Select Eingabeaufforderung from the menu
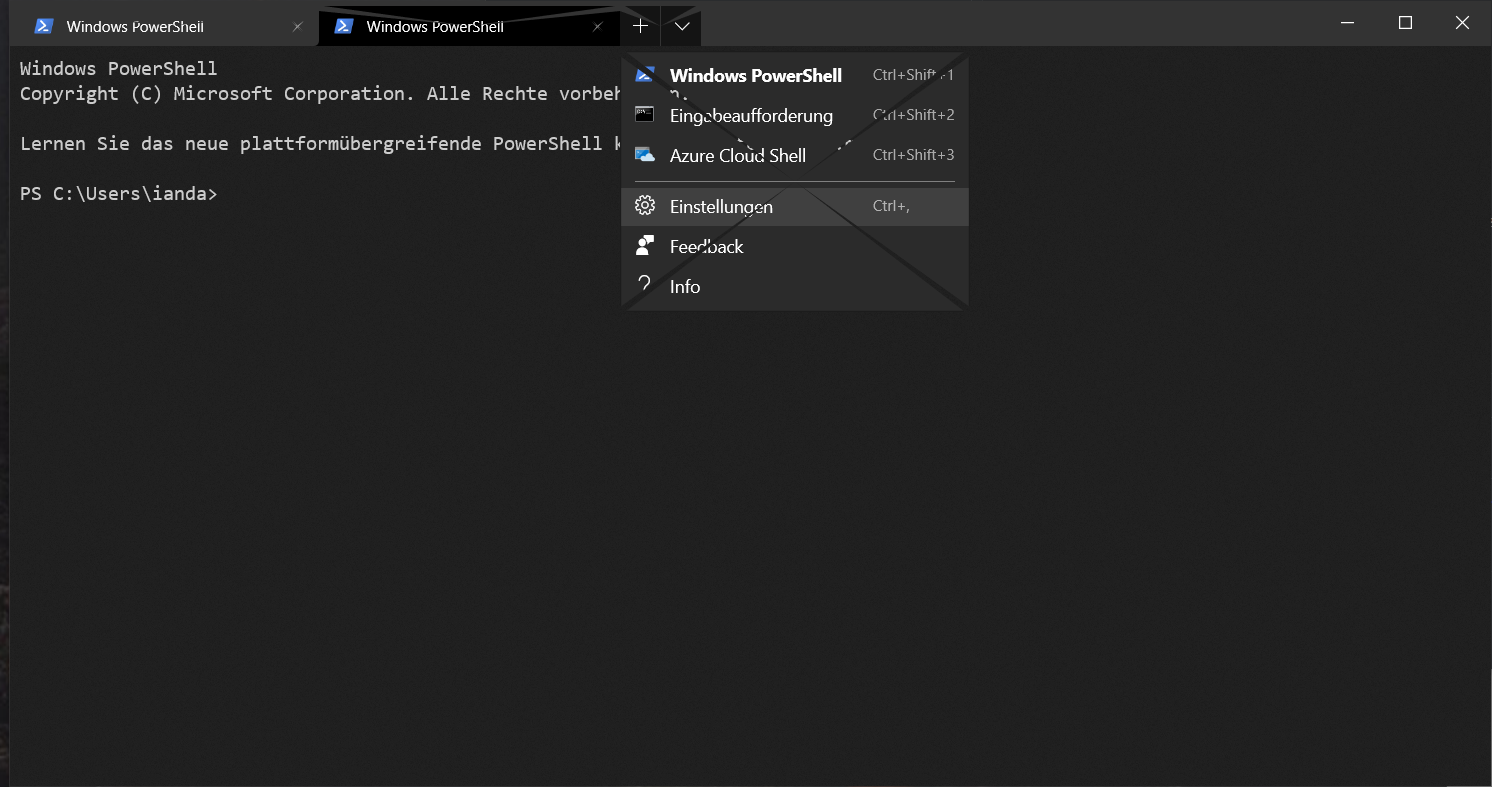The width and height of the screenshot is (1492, 787). 751,116
